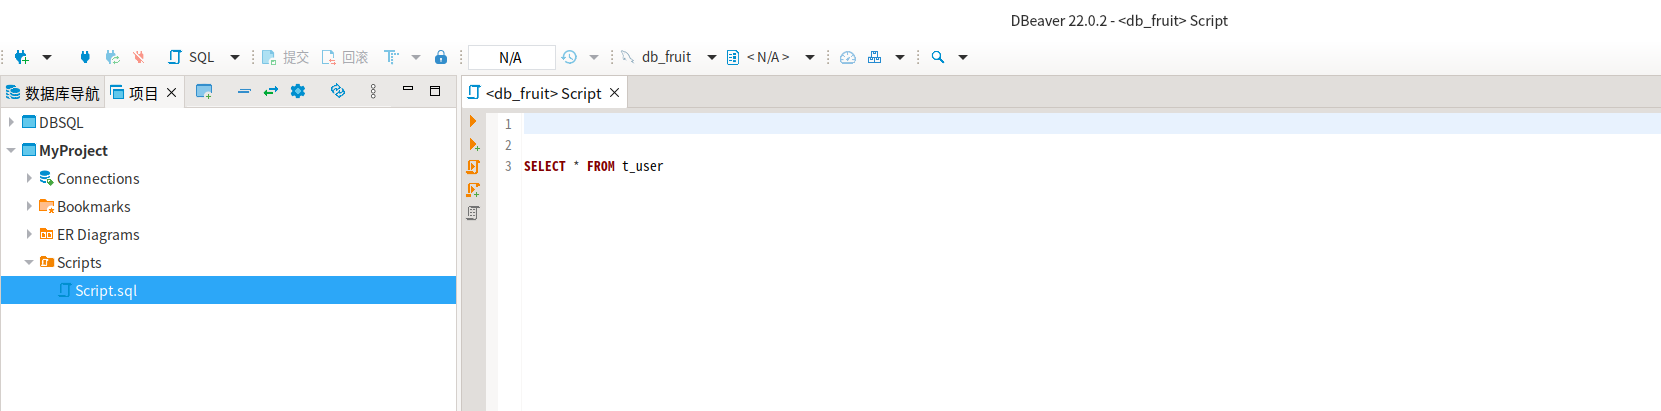Expand the SQL button dropdown arrow
The image size is (1661, 411).
pos(235,57)
